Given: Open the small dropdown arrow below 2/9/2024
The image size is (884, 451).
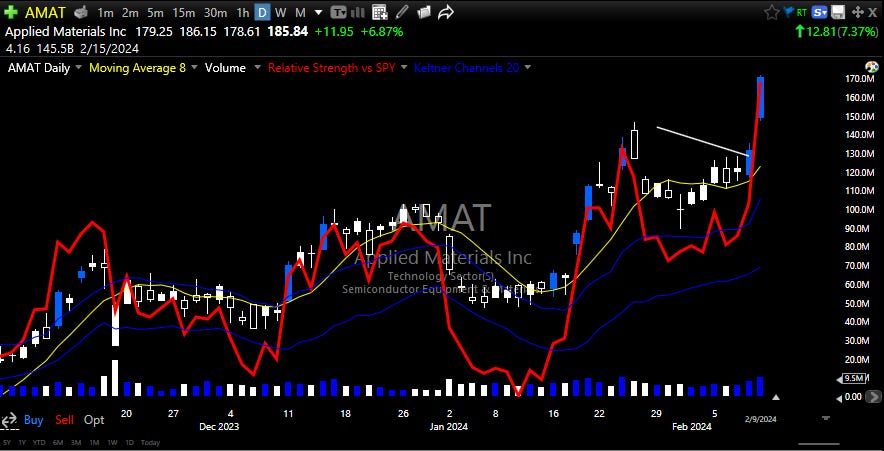Looking at the screenshot, I should click(826, 418).
